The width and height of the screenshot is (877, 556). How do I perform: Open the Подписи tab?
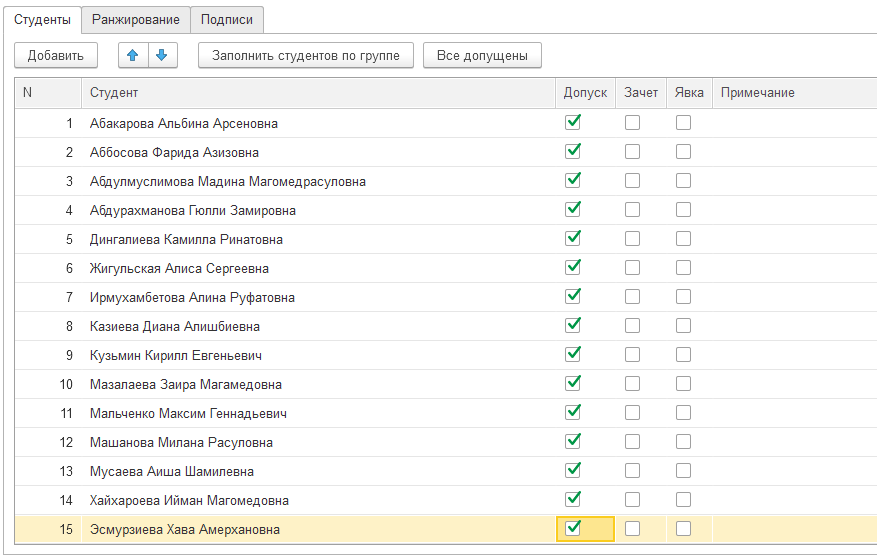coord(226,19)
